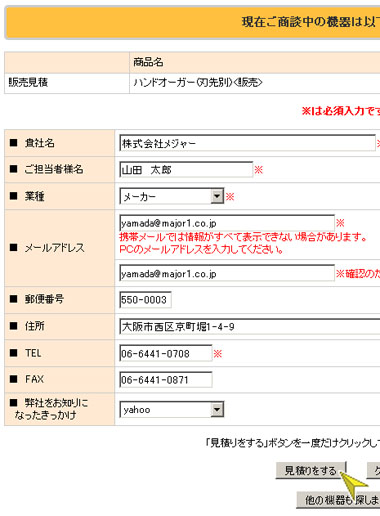Click the 郵便番号 field 550-0003
This screenshot has width=380, height=516.
point(145,300)
